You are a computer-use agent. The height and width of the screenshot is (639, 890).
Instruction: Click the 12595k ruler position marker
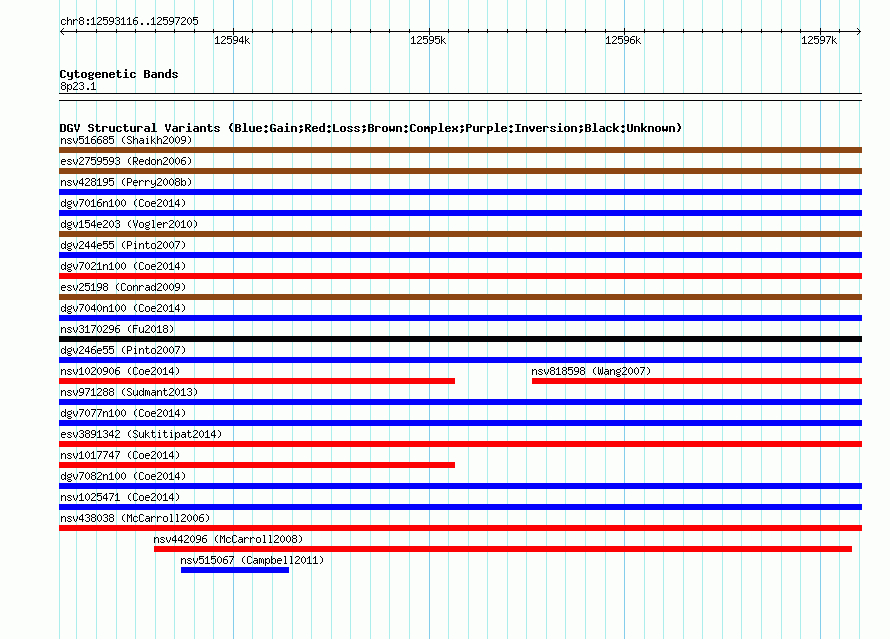point(429,40)
